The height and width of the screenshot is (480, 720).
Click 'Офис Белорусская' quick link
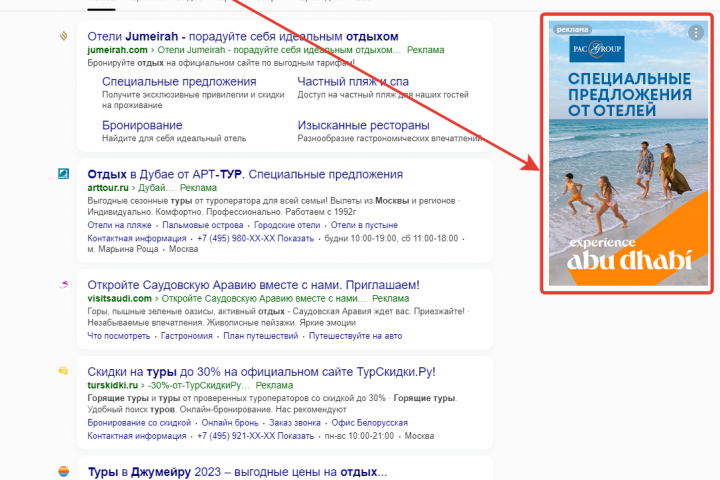tap(370, 423)
